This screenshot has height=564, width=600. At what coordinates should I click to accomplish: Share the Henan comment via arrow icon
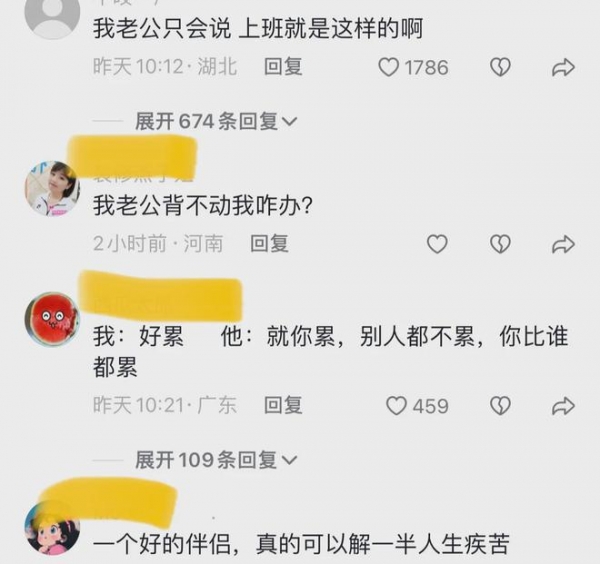click(x=563, y=245)
